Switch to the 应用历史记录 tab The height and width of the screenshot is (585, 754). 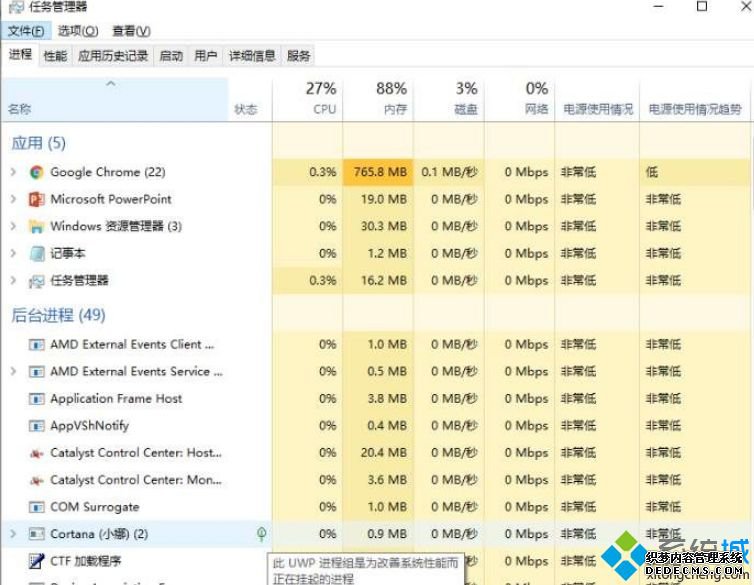click(x=113, y=56)
